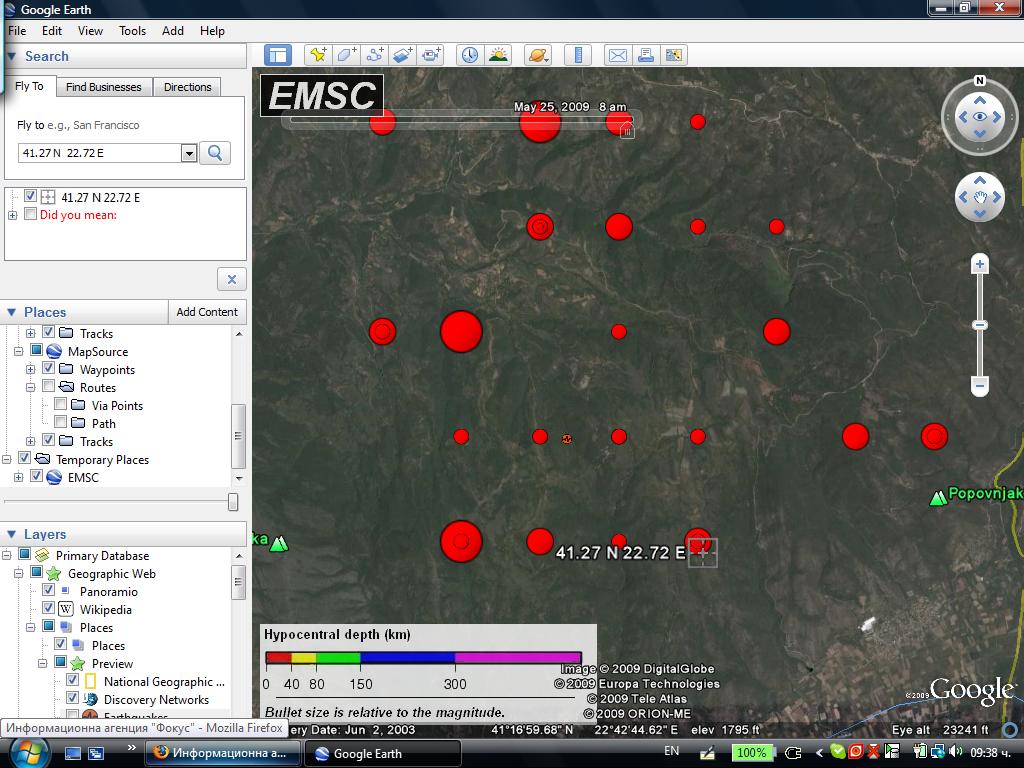Zoom out with the minus button
This screenshot has height=768, width=1024.
coord(979,386)
